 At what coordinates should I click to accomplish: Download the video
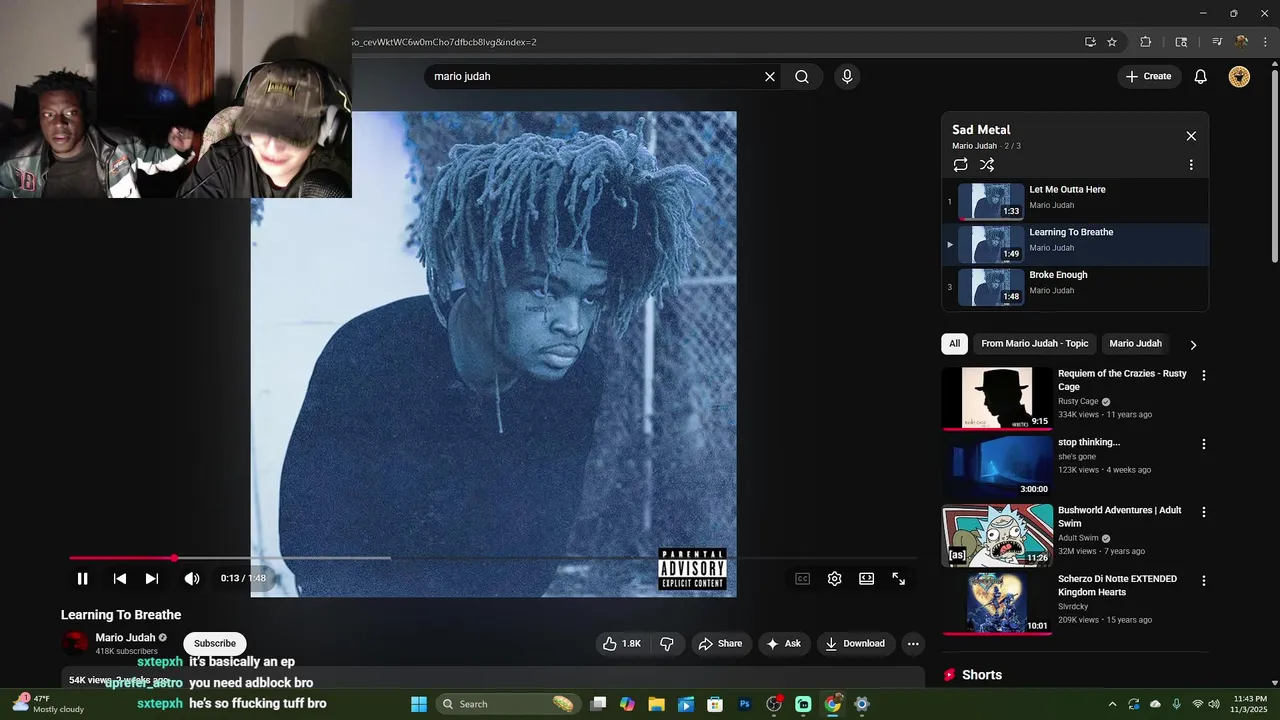[855, 644]
